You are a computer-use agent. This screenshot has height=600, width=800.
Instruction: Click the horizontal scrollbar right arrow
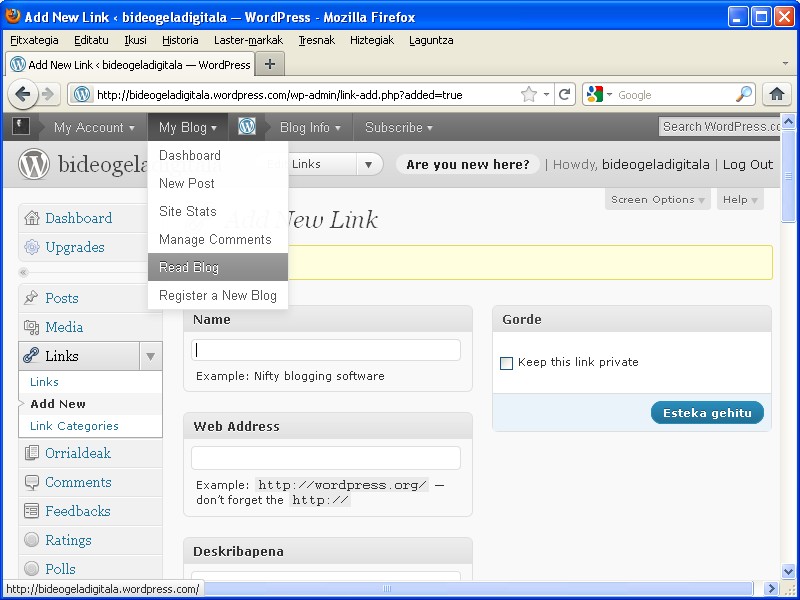click(x=771, y=588)
